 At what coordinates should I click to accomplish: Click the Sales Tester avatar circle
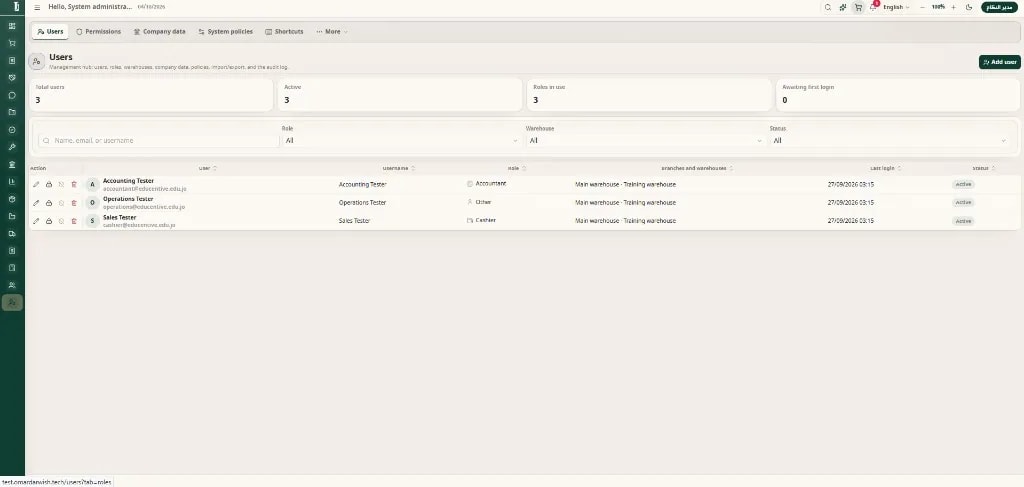pyautogui.click(x=93, y=221)
